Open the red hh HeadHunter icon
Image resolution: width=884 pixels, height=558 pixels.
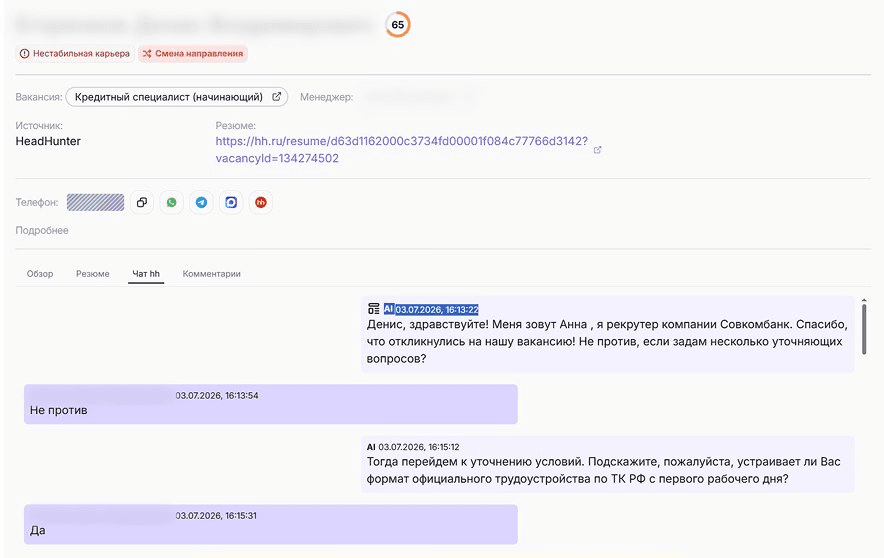[x=260, y=202]
